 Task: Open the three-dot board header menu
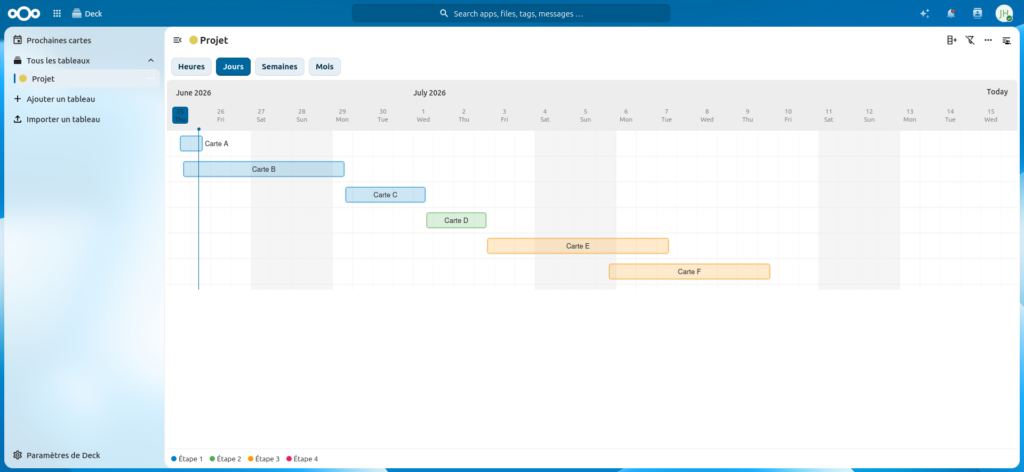tap(988, 40)
